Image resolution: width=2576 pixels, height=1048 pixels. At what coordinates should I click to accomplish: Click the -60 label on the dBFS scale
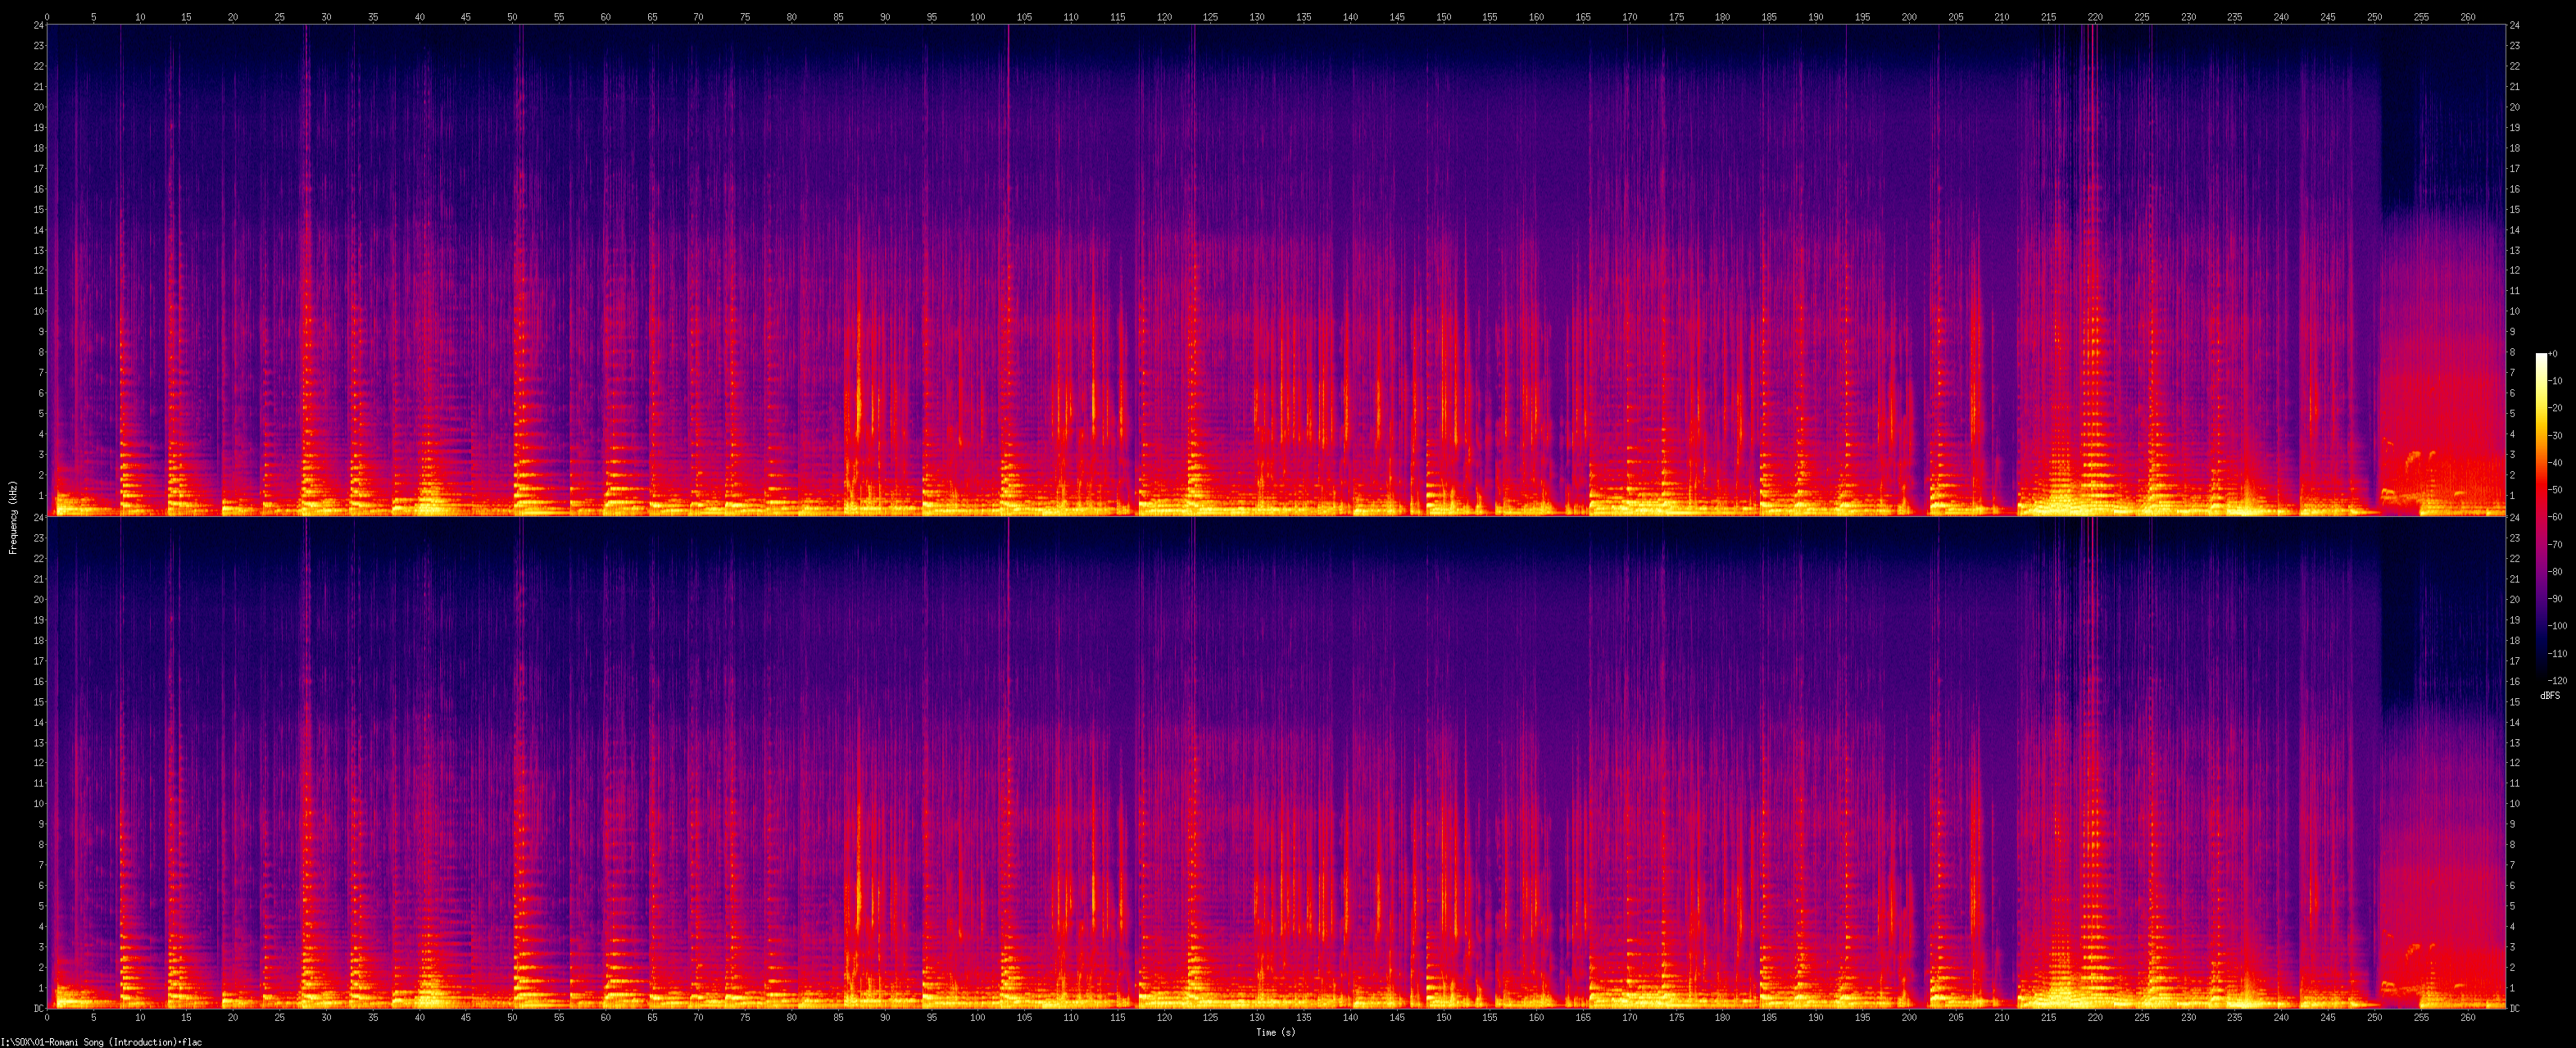[x=2554, y=517]
